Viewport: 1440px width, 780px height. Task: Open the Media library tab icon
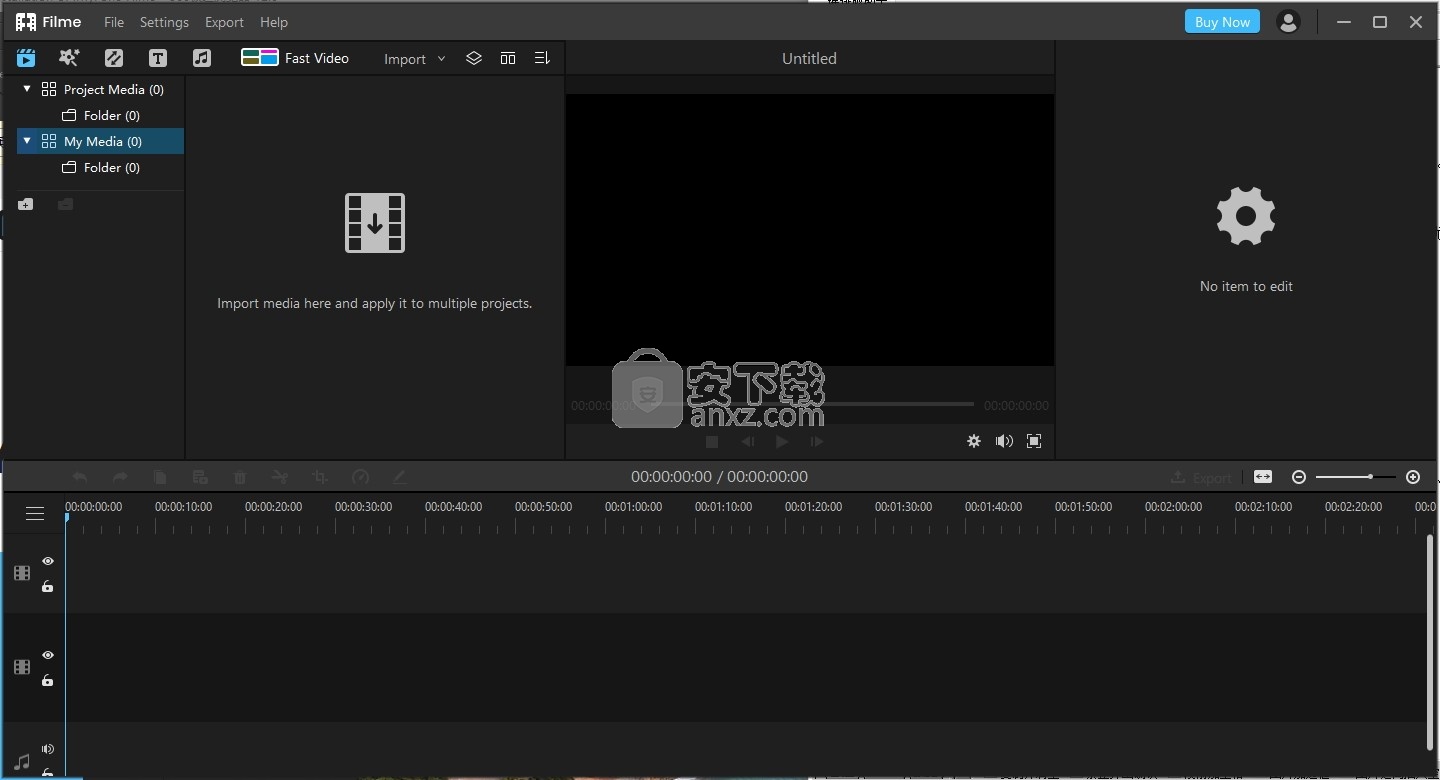click(26, 58)
